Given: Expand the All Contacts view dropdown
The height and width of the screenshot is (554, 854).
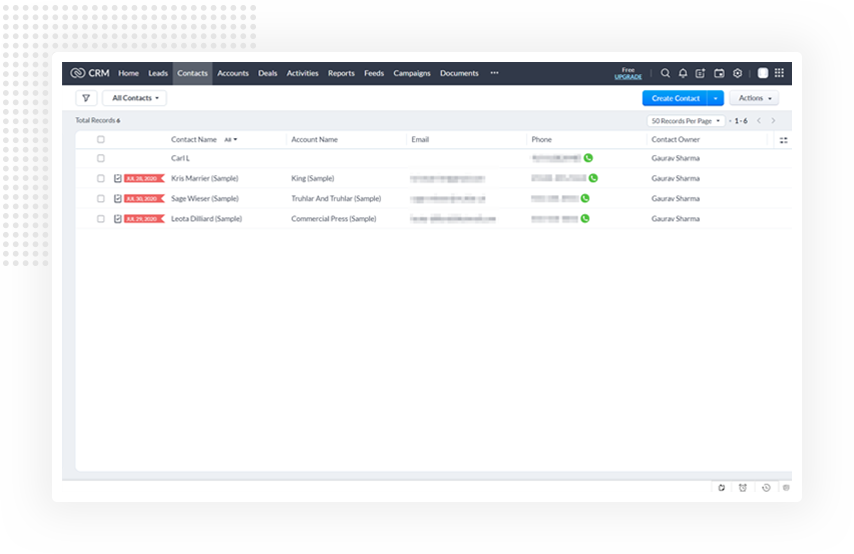Looking at the screenshot, I should pos(135,98).
